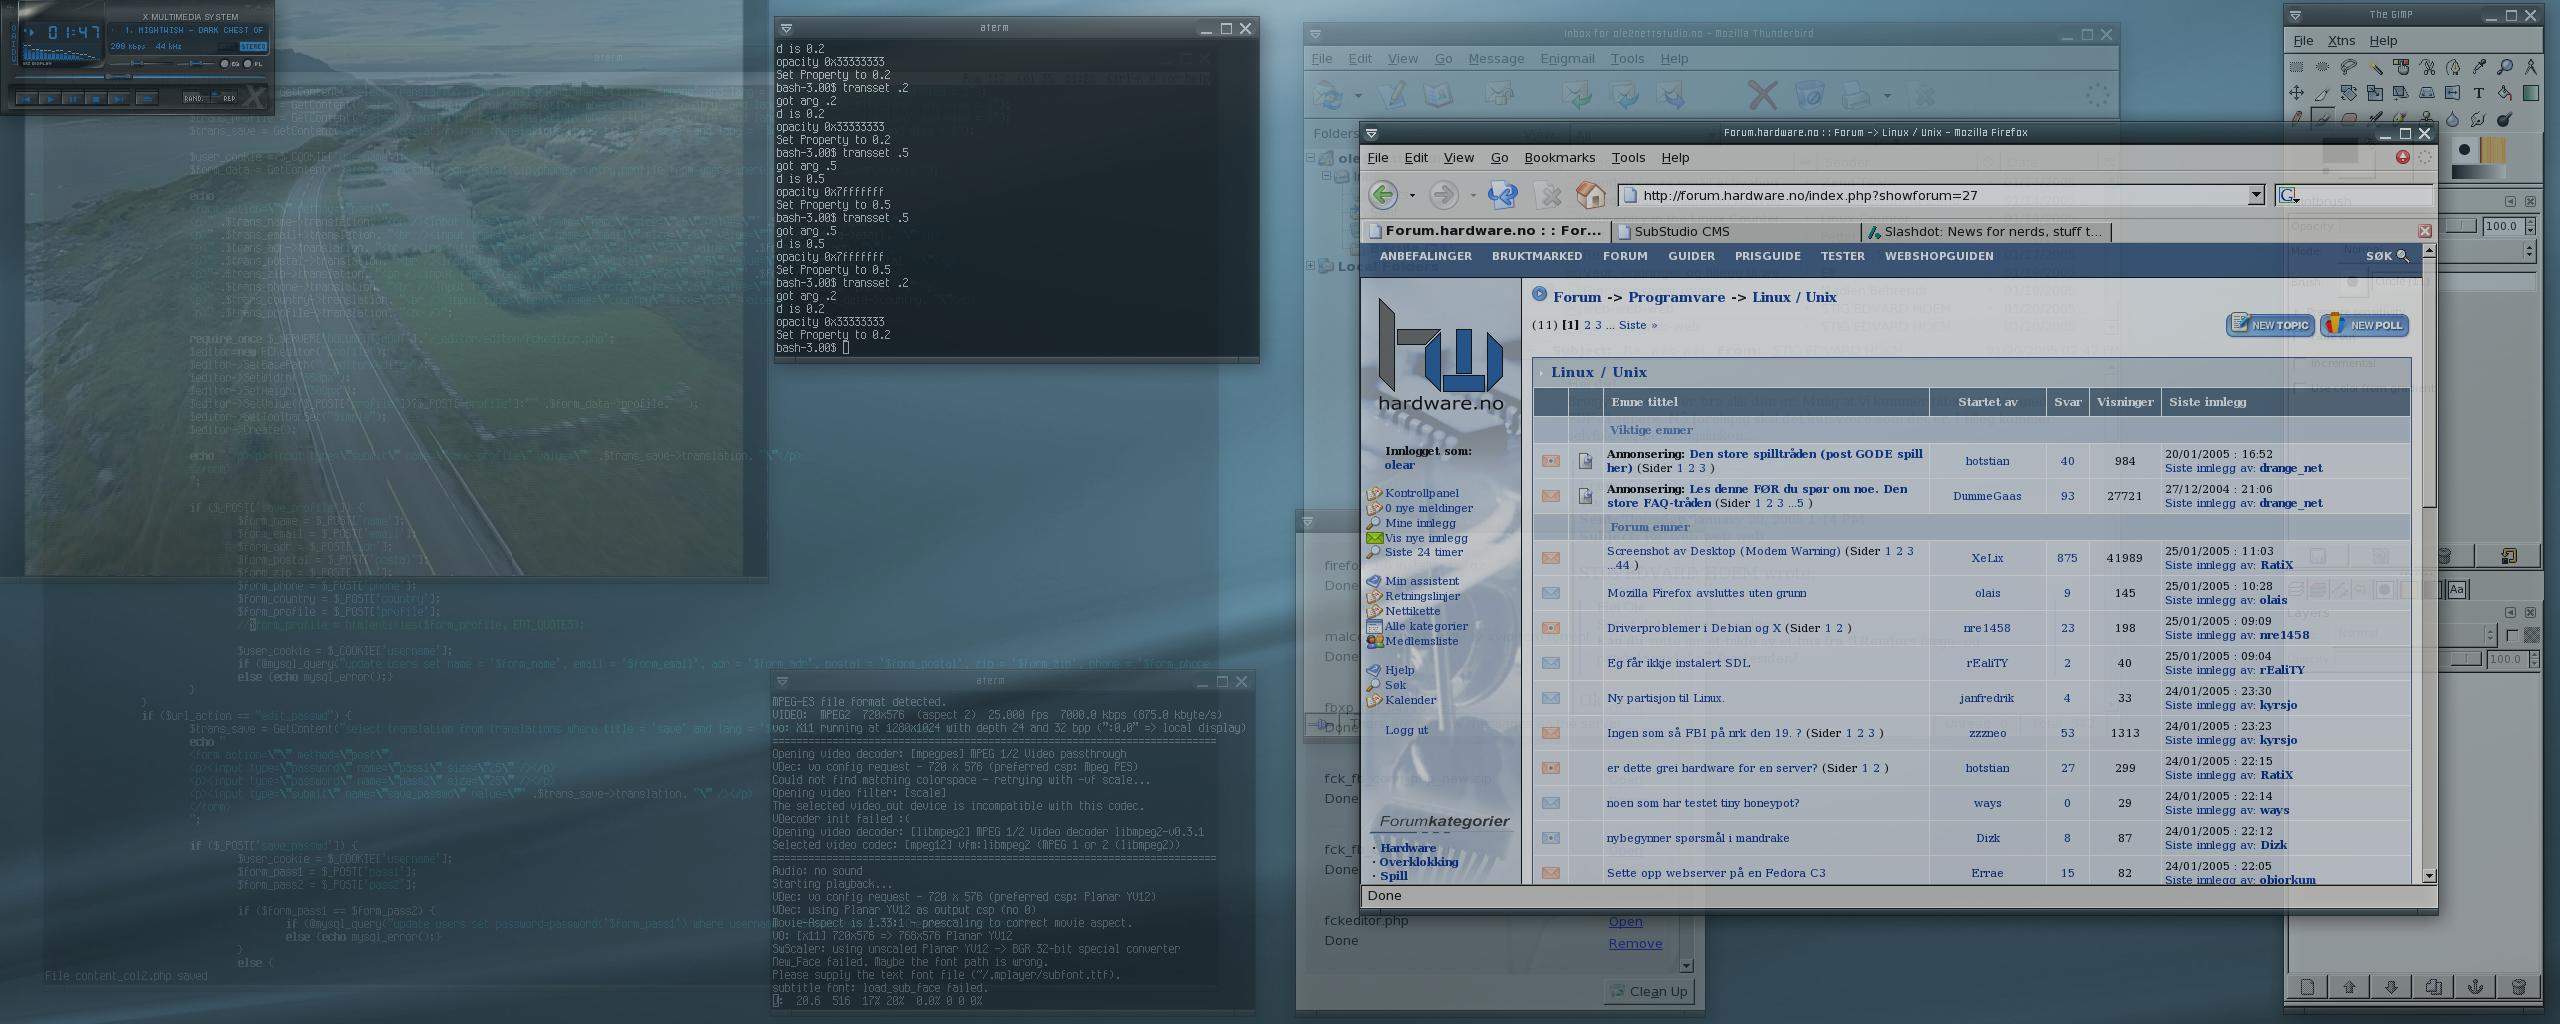
Task: Select GIMP Rectangle Select tool
Action: (x=2296, y=67)
